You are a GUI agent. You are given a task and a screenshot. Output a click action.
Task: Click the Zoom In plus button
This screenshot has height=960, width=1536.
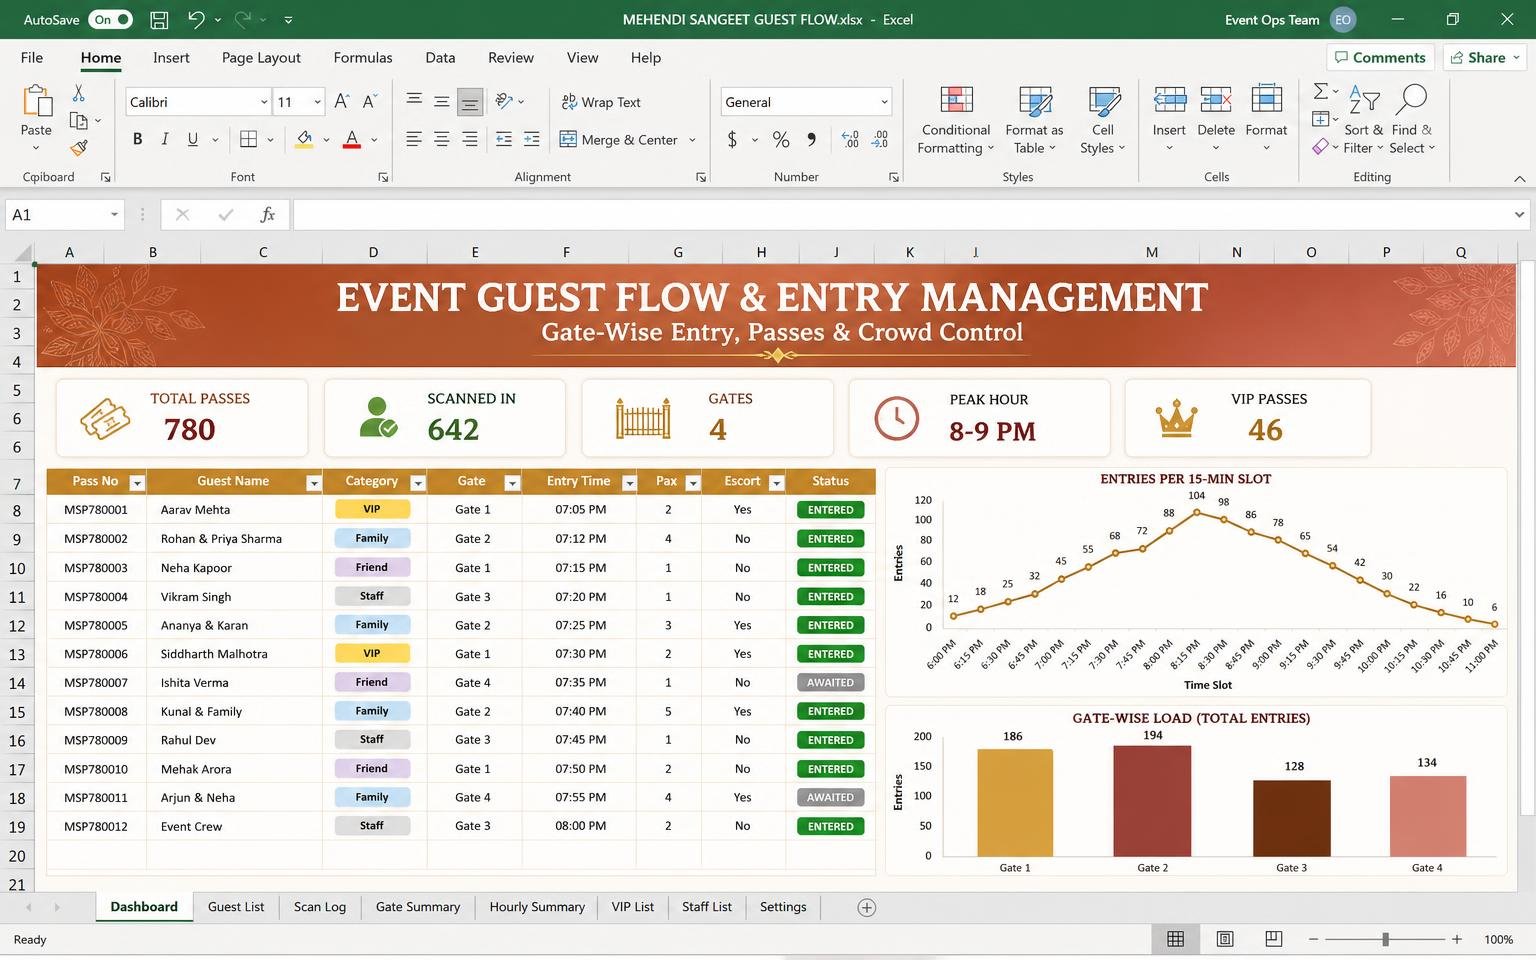pyautogui.click(x=1457, y=939)
